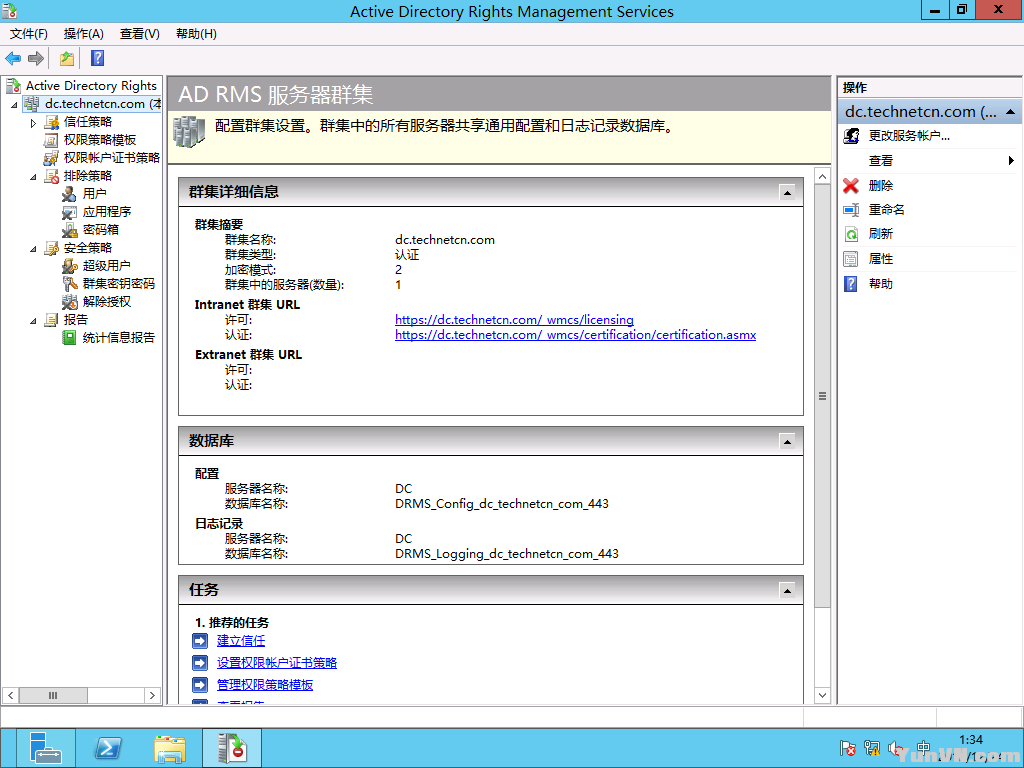1024x768 pixels.
Task: Click the Help question mark toolbar icon
Action: [97, 59]
